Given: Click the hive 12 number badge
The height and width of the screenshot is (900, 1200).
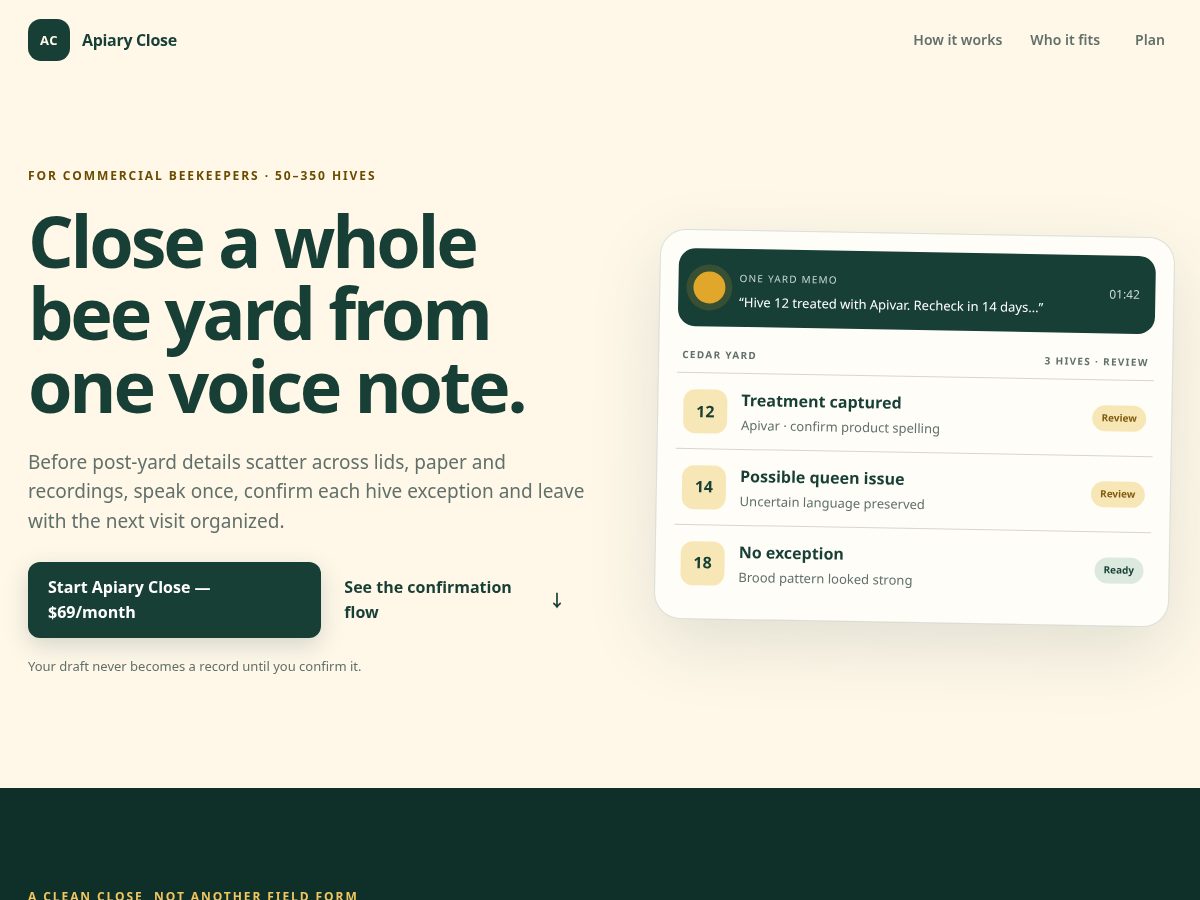Looking at the screenshot, I should point(705,411).
